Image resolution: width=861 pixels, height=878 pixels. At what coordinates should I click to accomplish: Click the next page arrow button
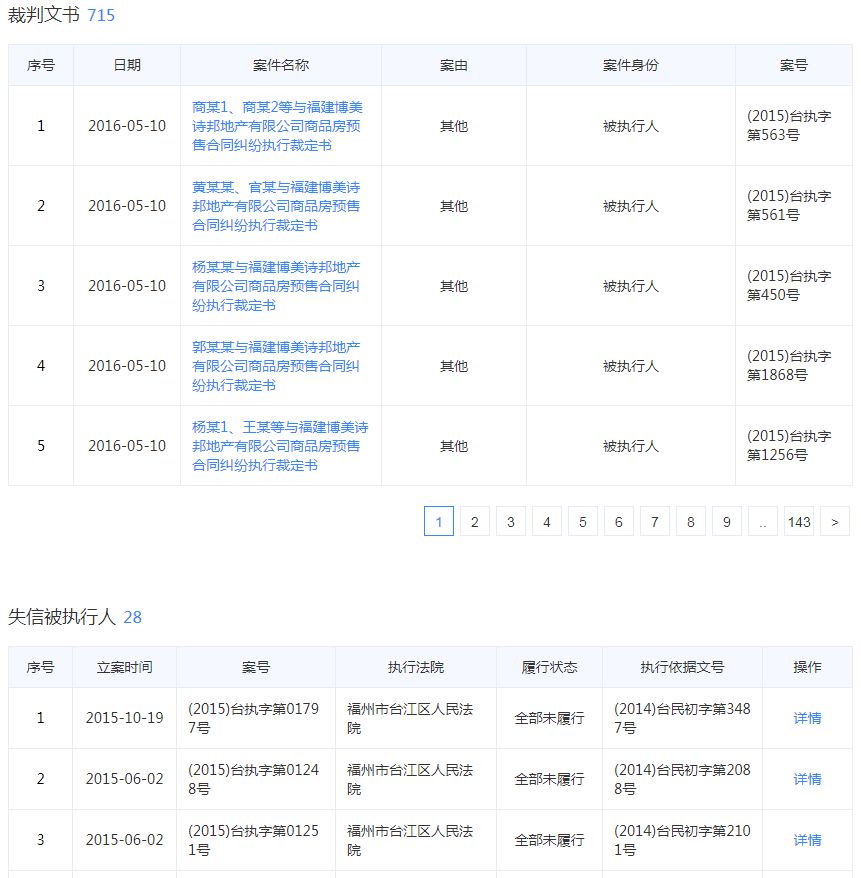pos(835,521)
